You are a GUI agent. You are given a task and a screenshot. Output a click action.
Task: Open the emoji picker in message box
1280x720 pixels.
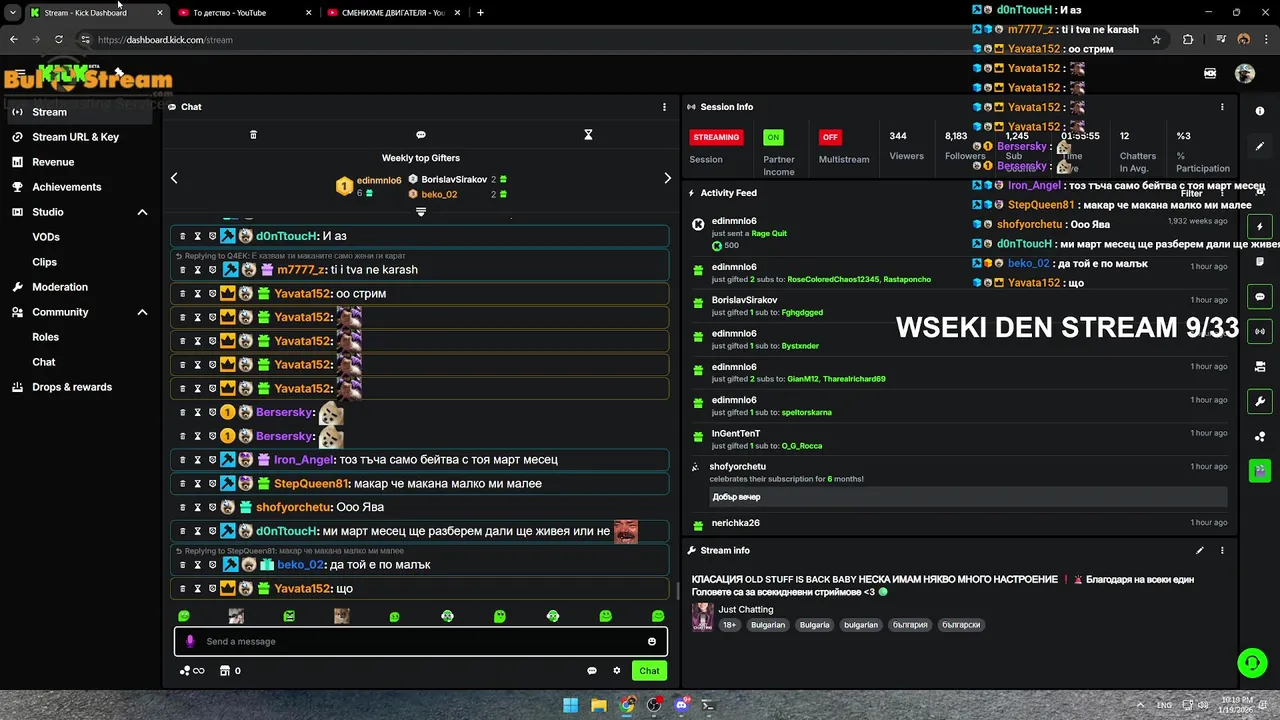pyautogui.click(x=652, y=642)
